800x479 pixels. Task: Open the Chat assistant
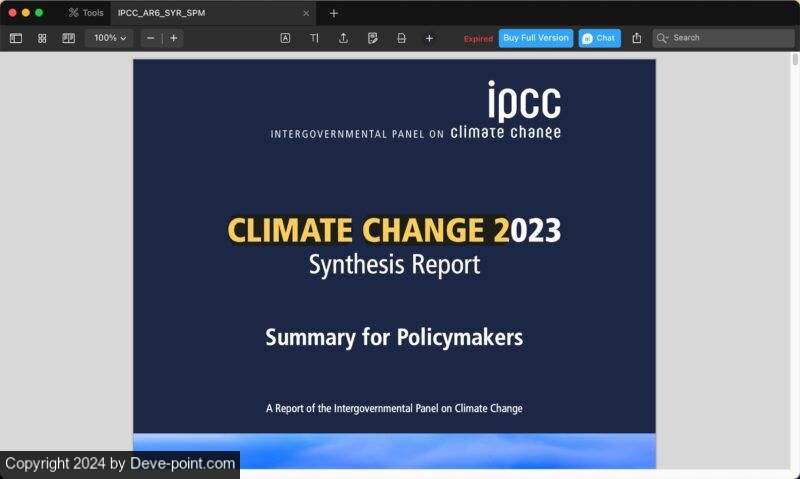(x=599, y=38)
